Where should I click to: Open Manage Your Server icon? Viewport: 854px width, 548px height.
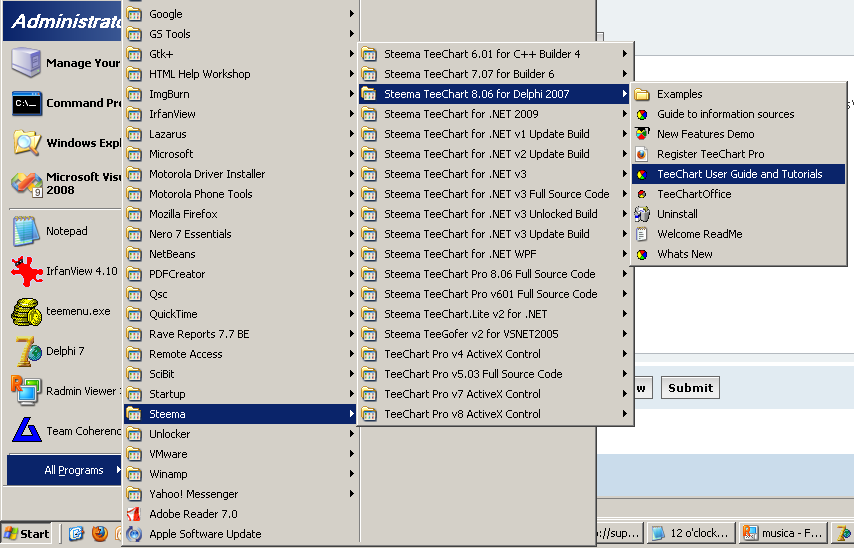[26, 62]
